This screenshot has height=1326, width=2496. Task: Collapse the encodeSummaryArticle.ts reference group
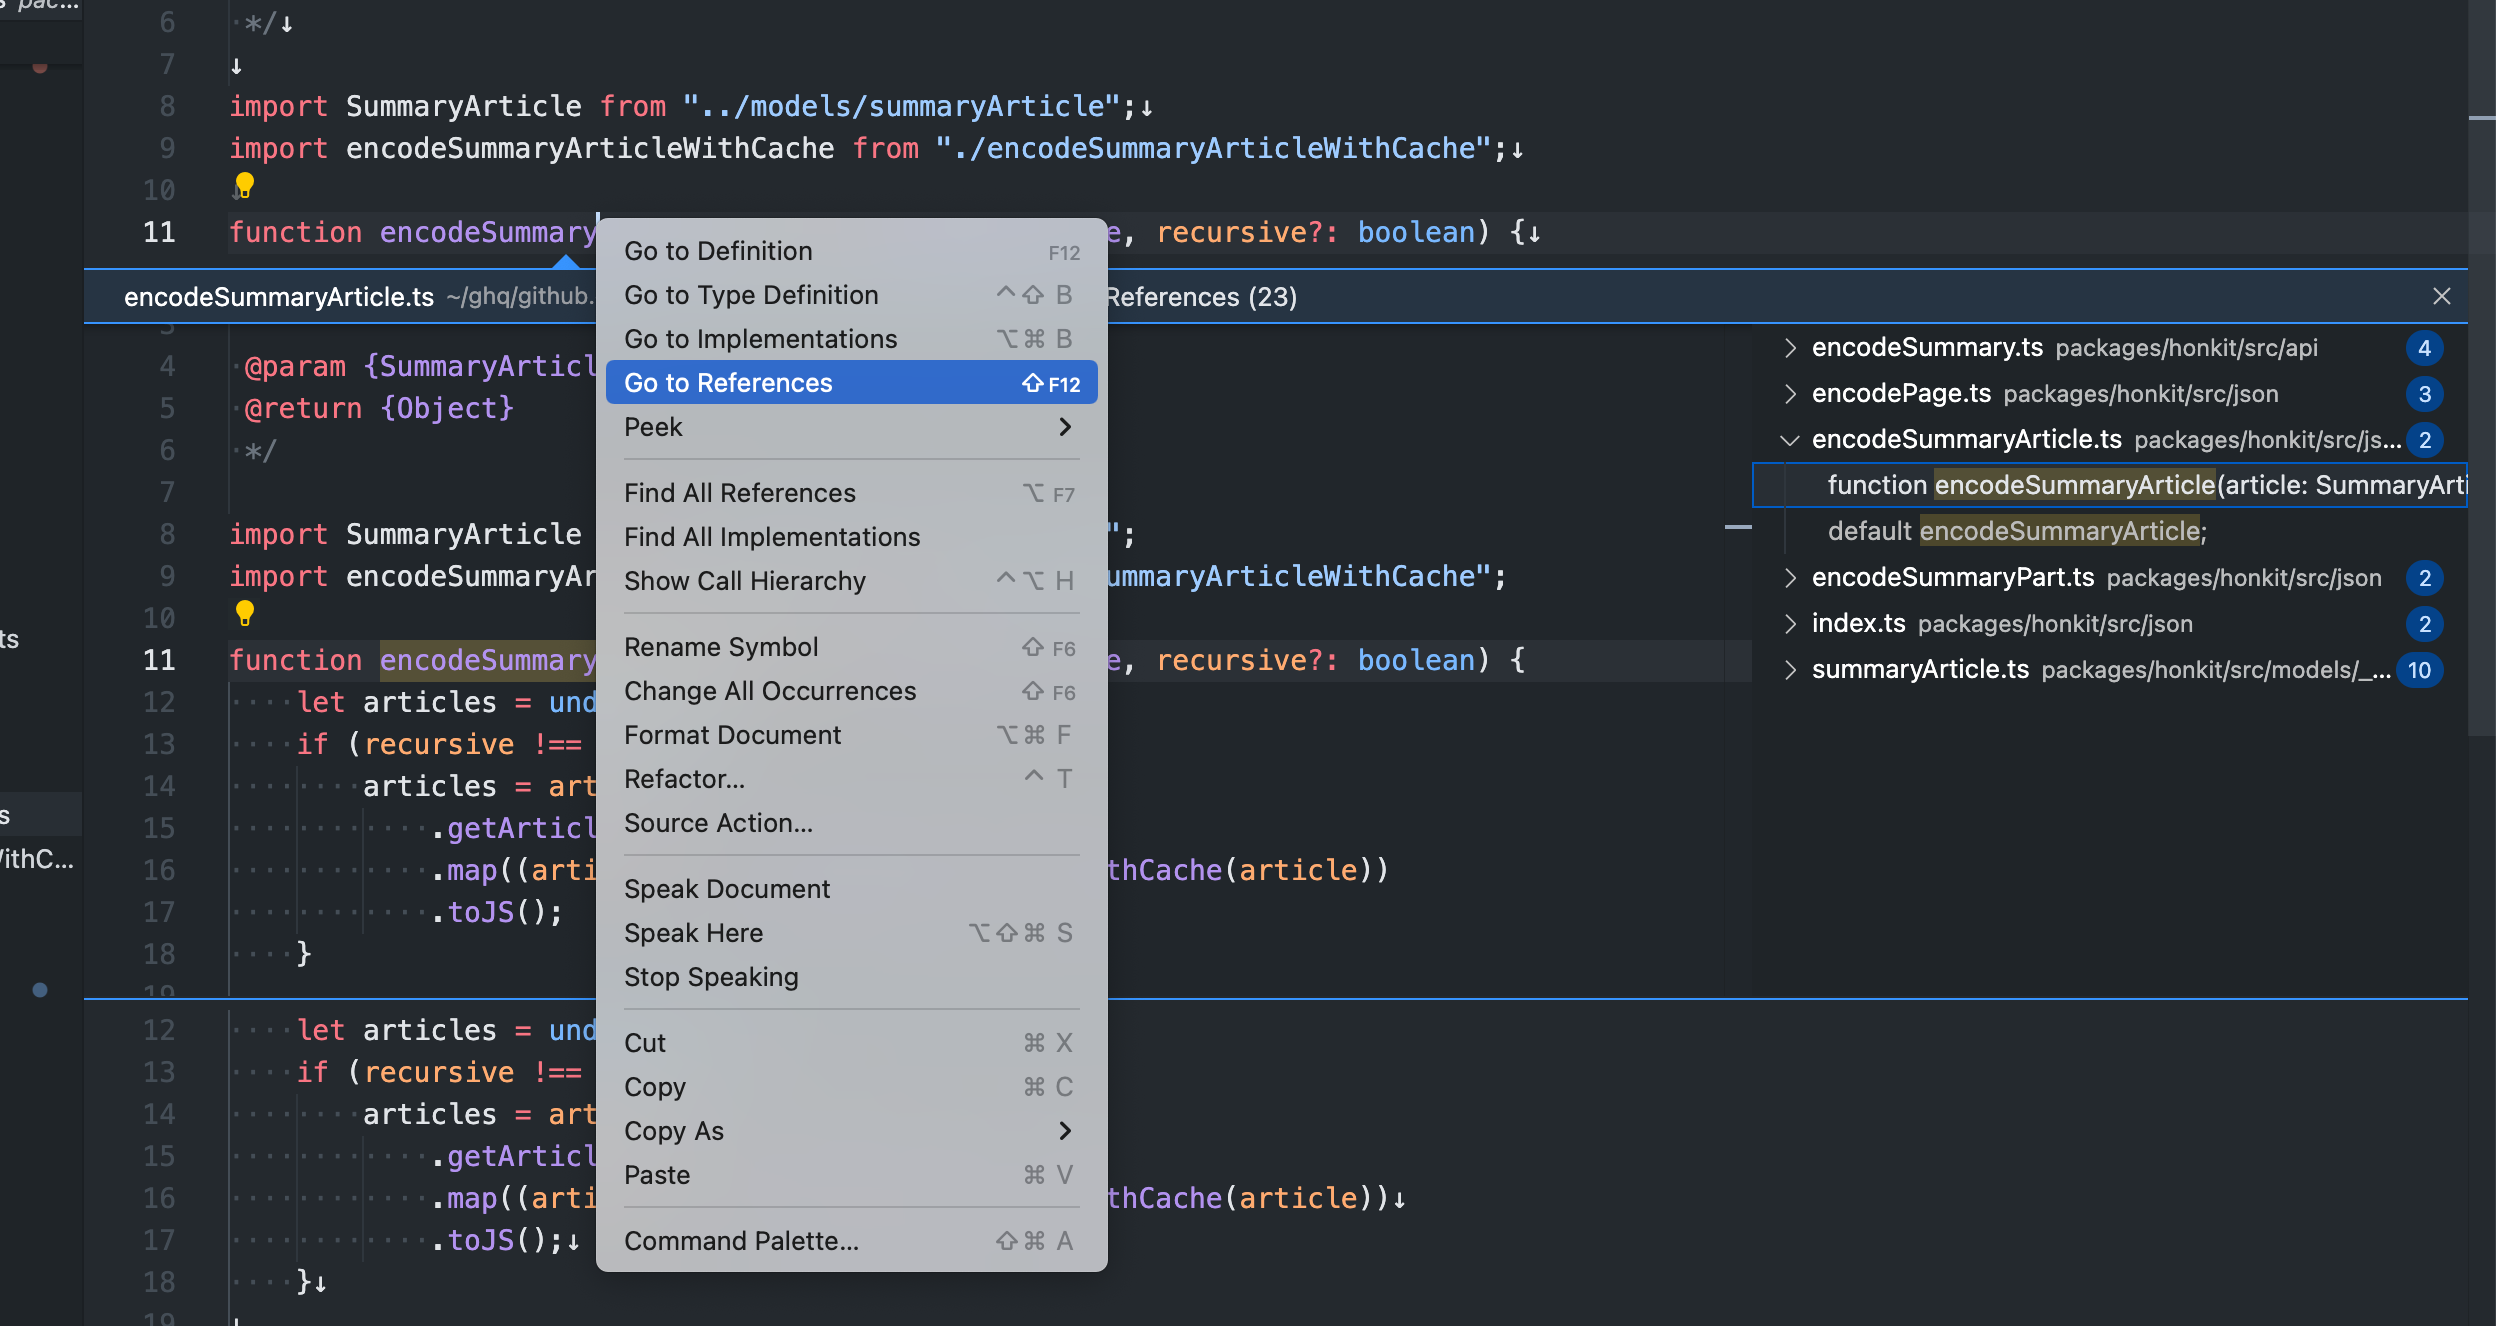click(1790, 440)
